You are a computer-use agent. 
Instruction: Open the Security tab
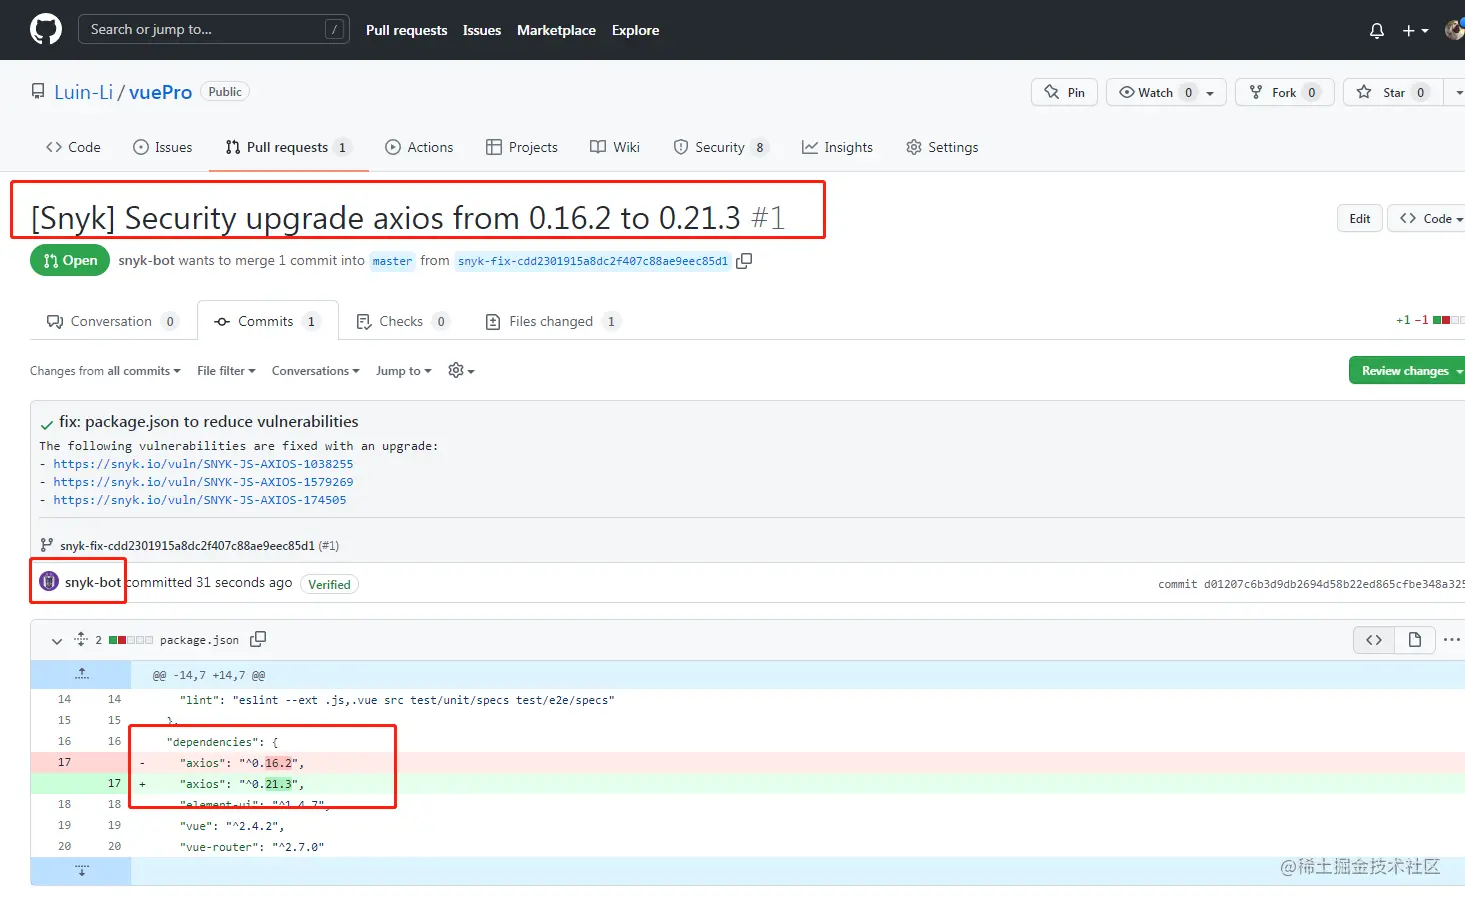[x=720, y=147]
